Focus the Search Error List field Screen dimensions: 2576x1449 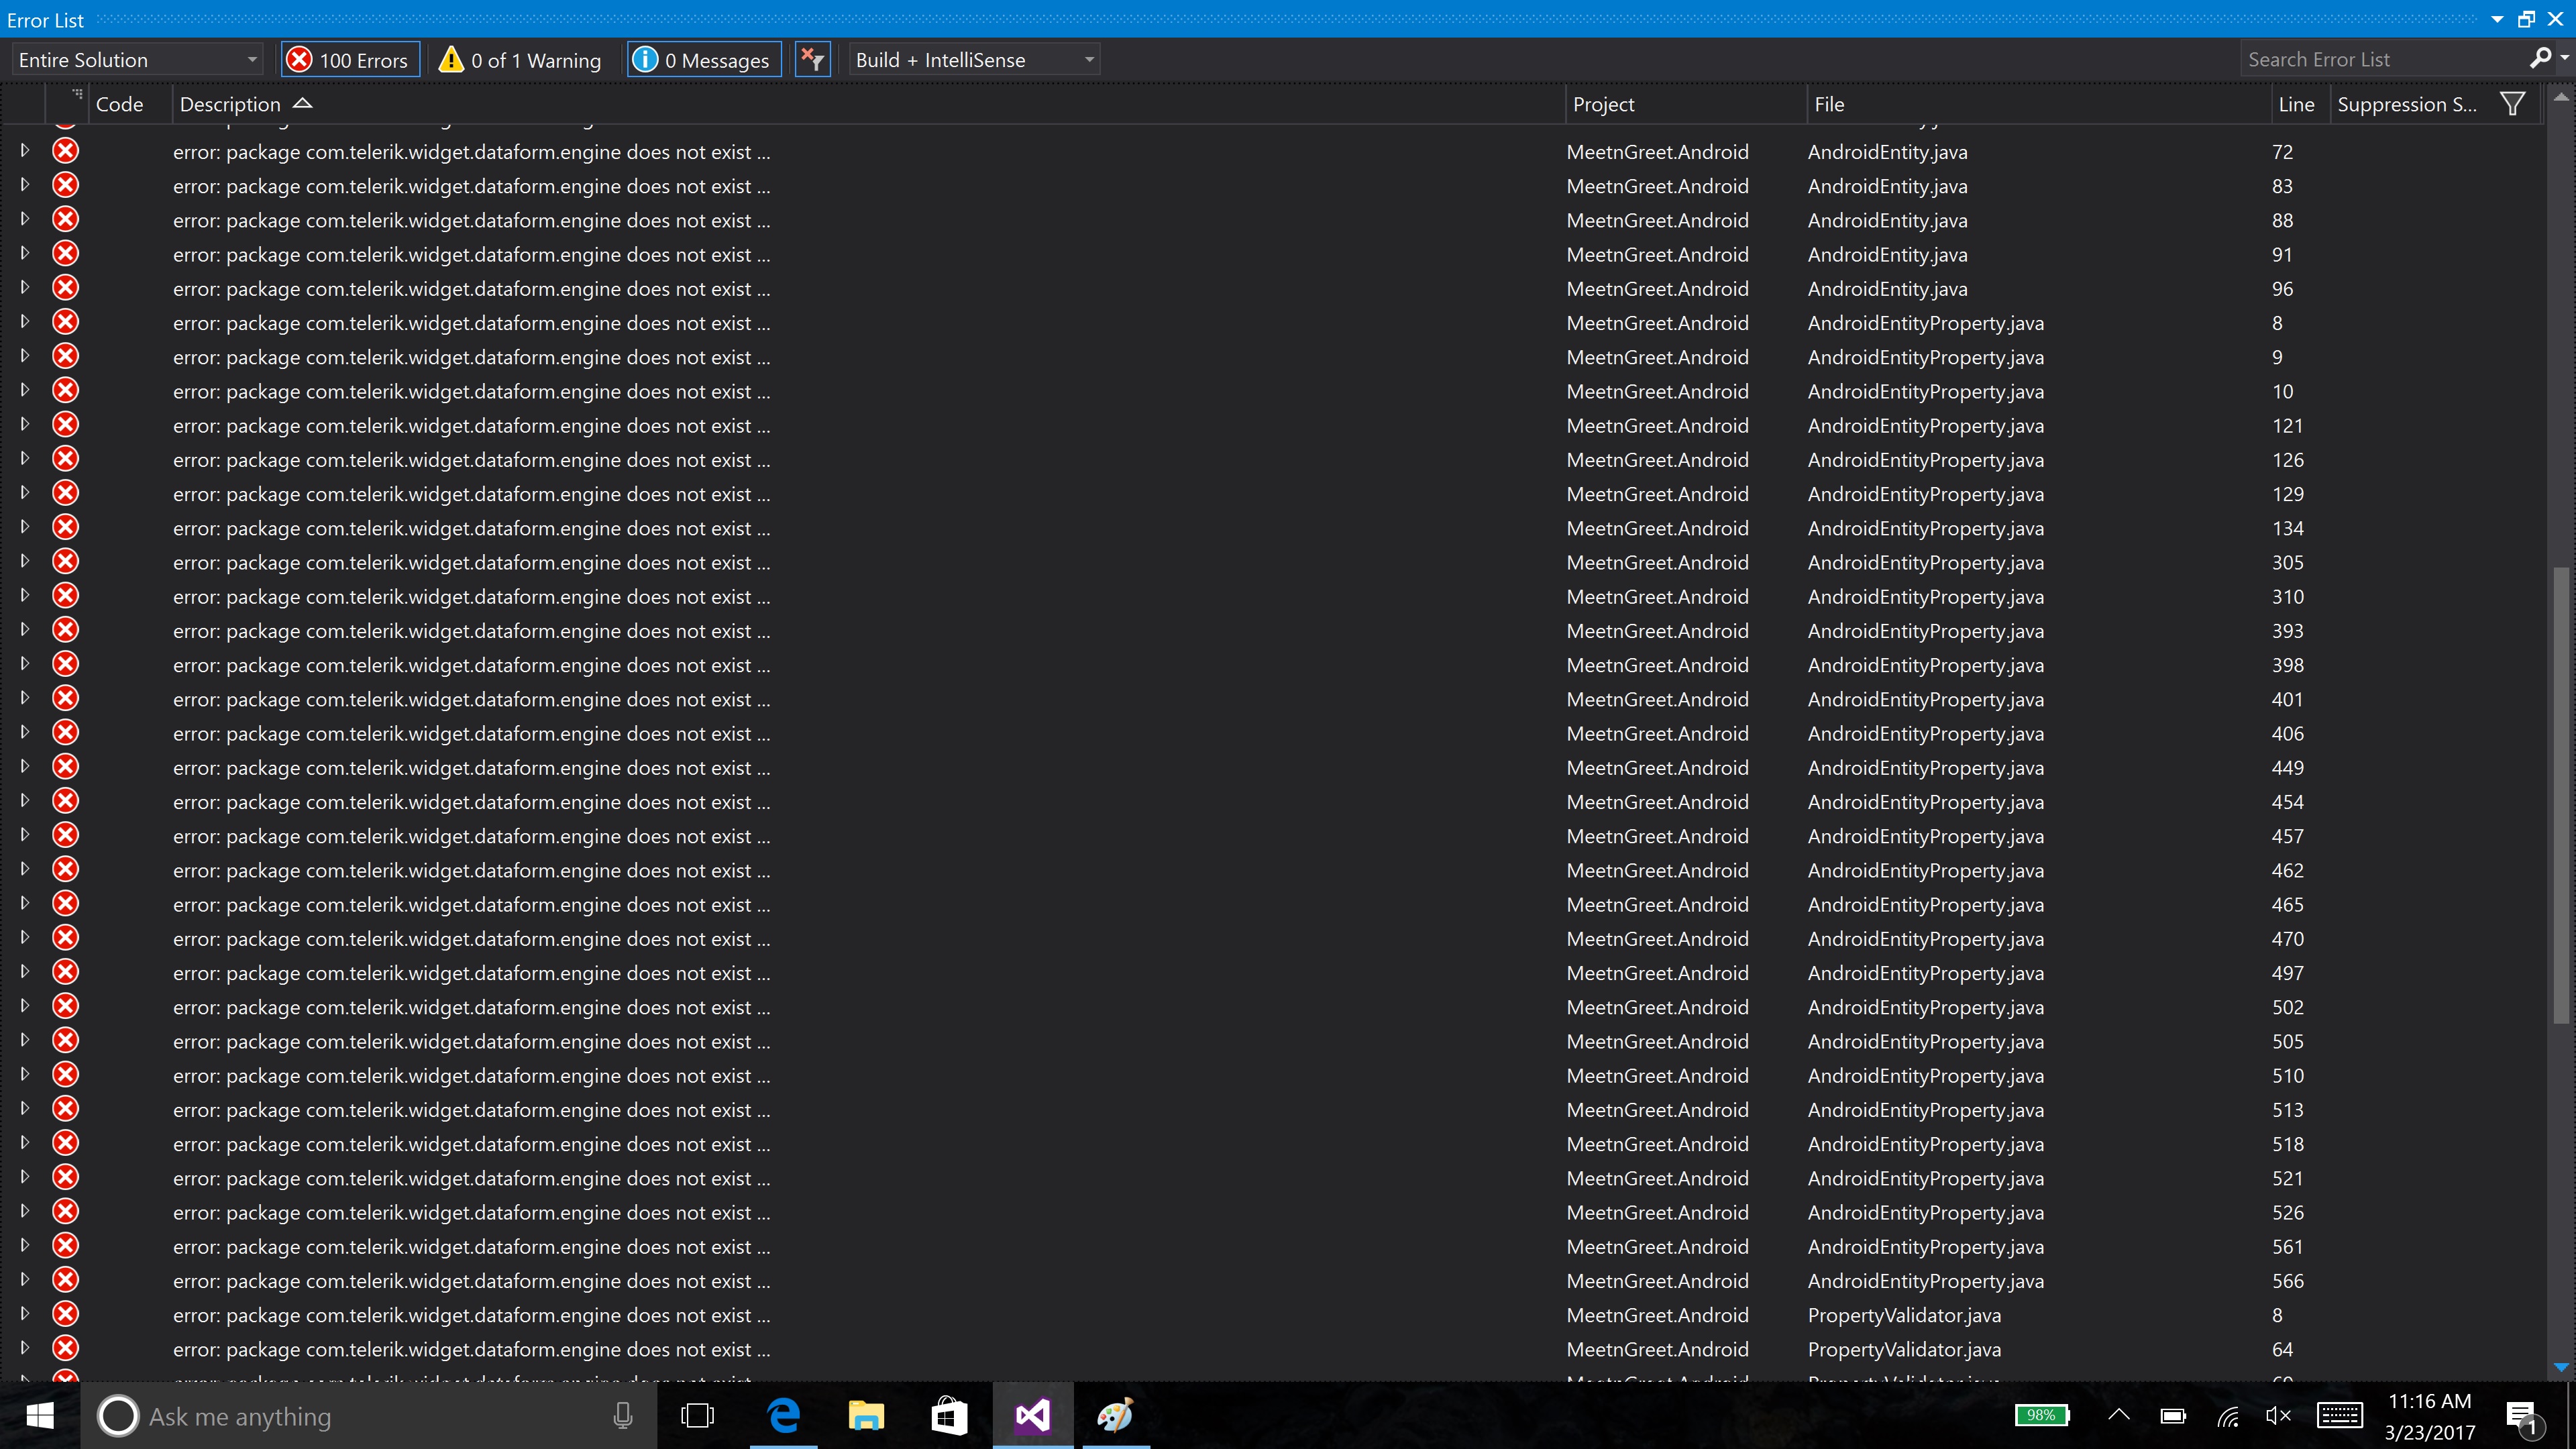pos(2380,60)
